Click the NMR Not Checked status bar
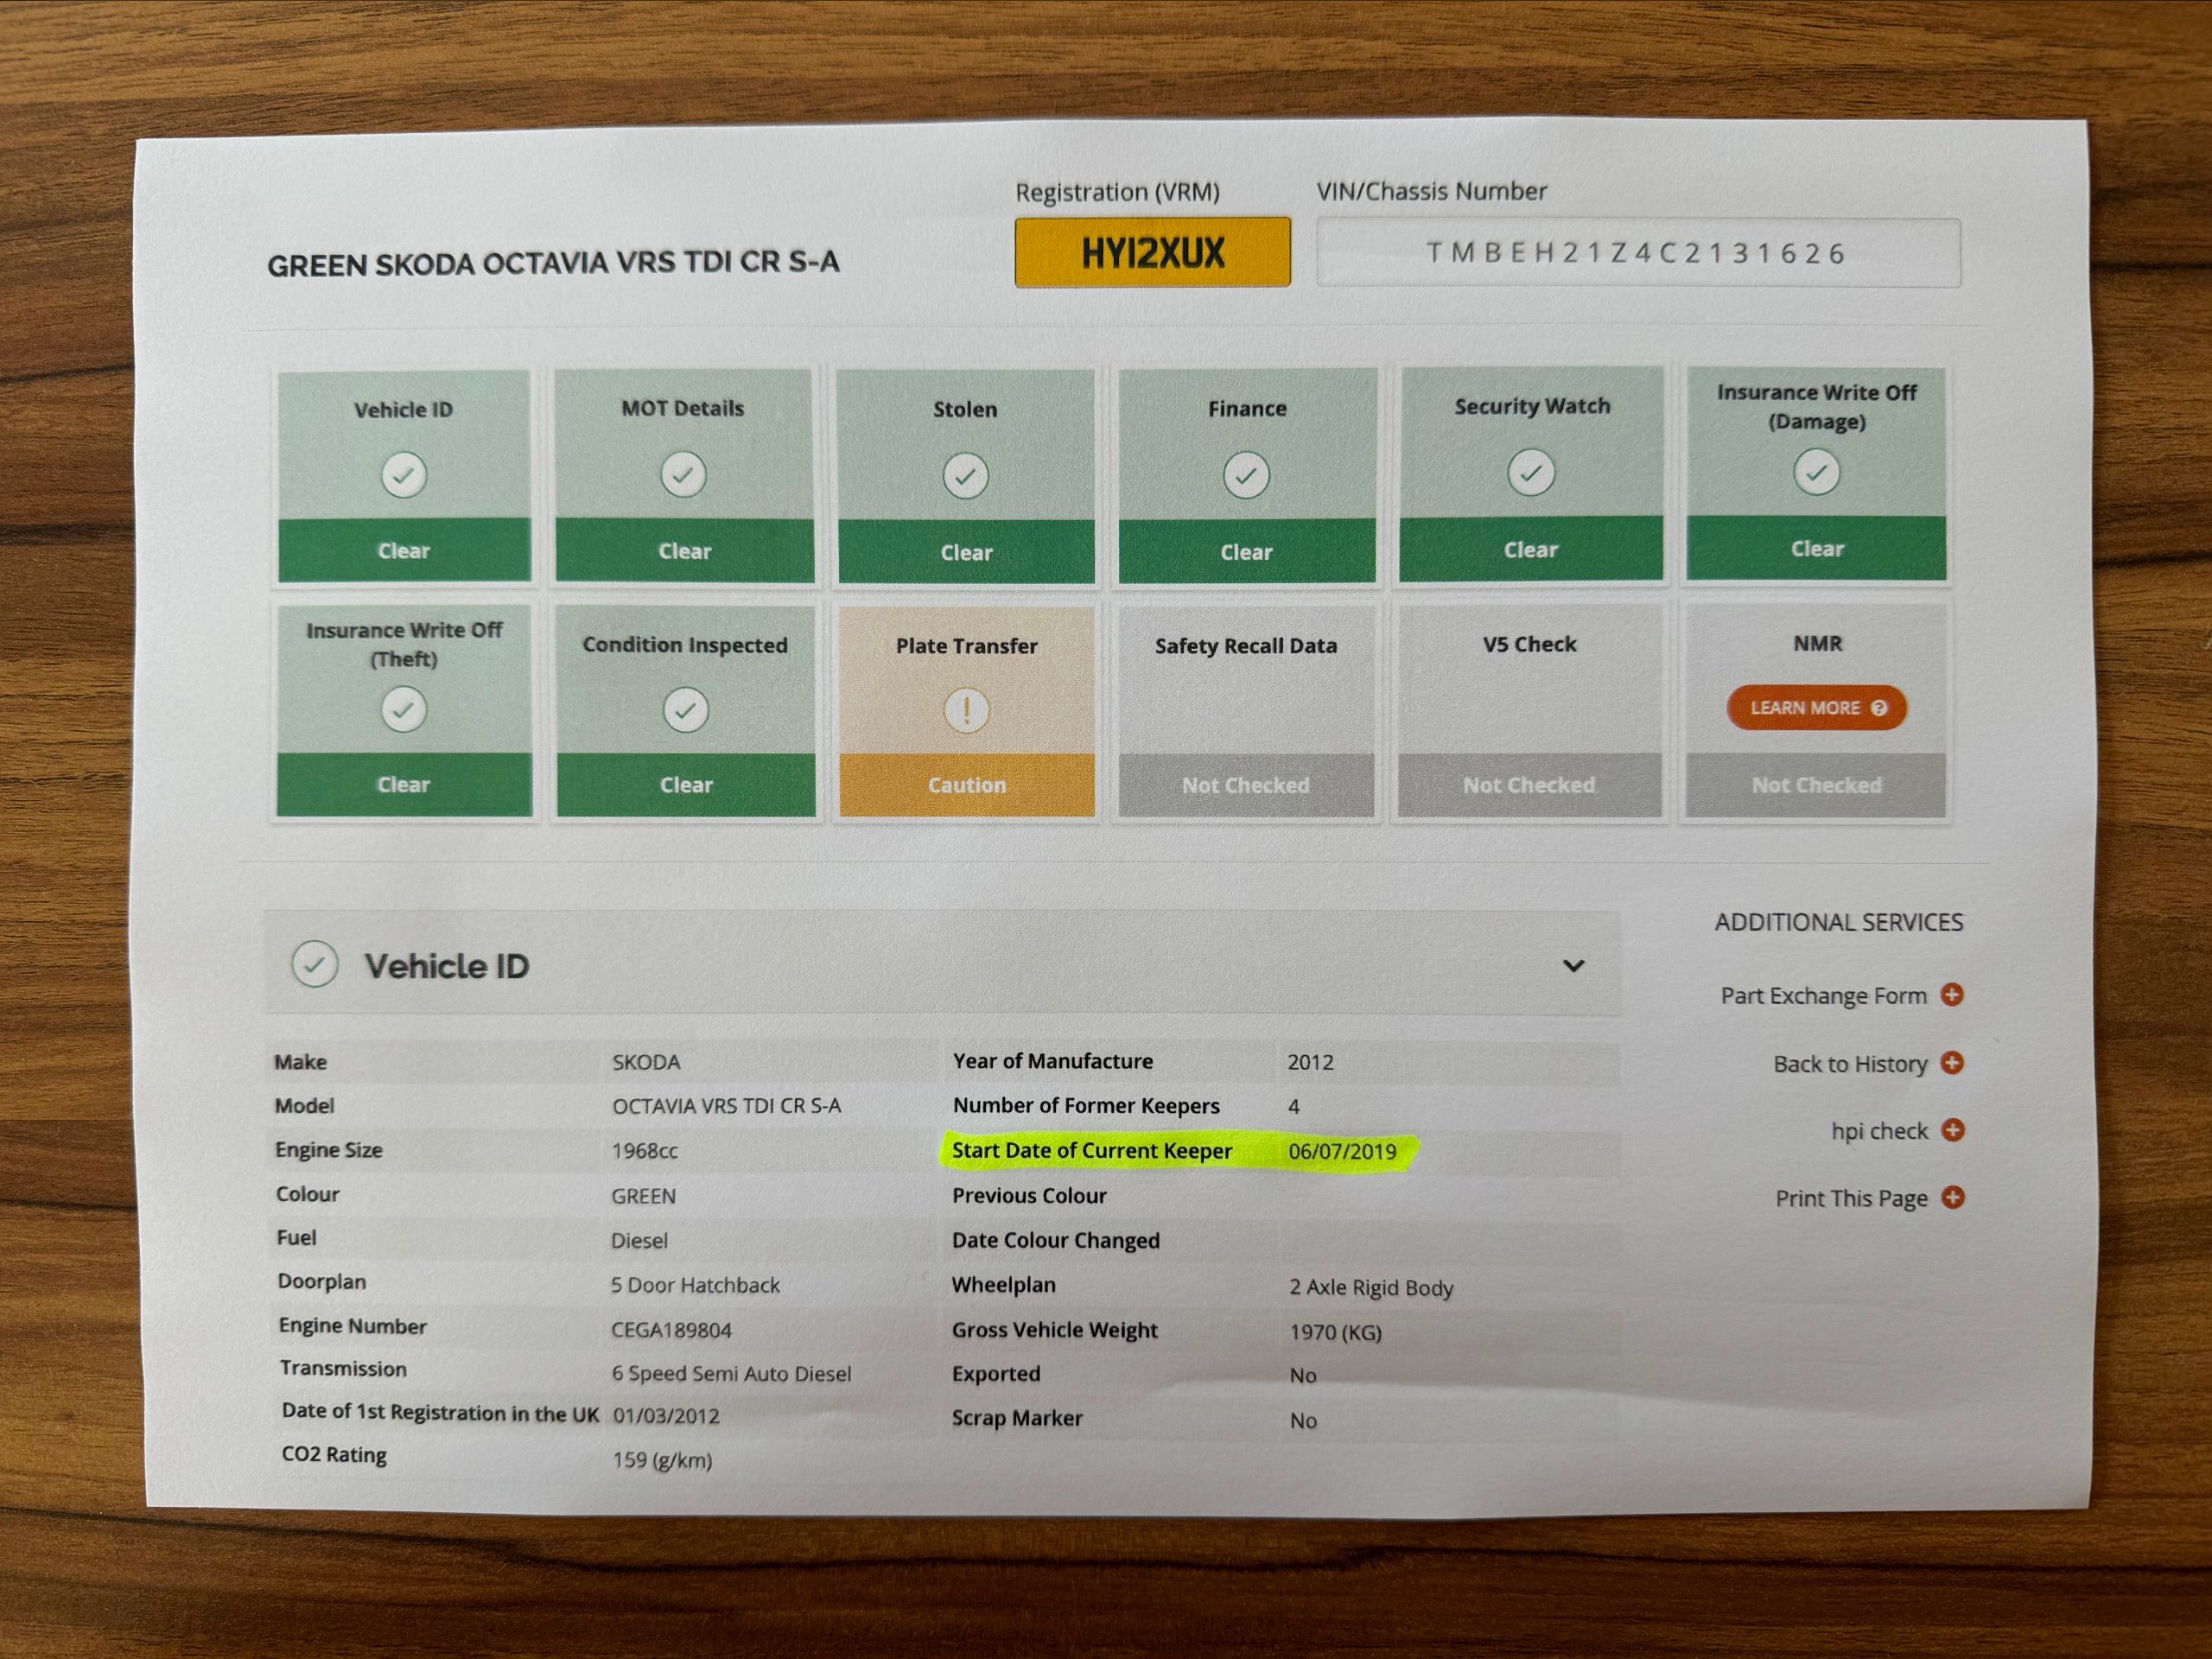The width and height of the screenshot is (2212, 1659). coord(1816,785)
